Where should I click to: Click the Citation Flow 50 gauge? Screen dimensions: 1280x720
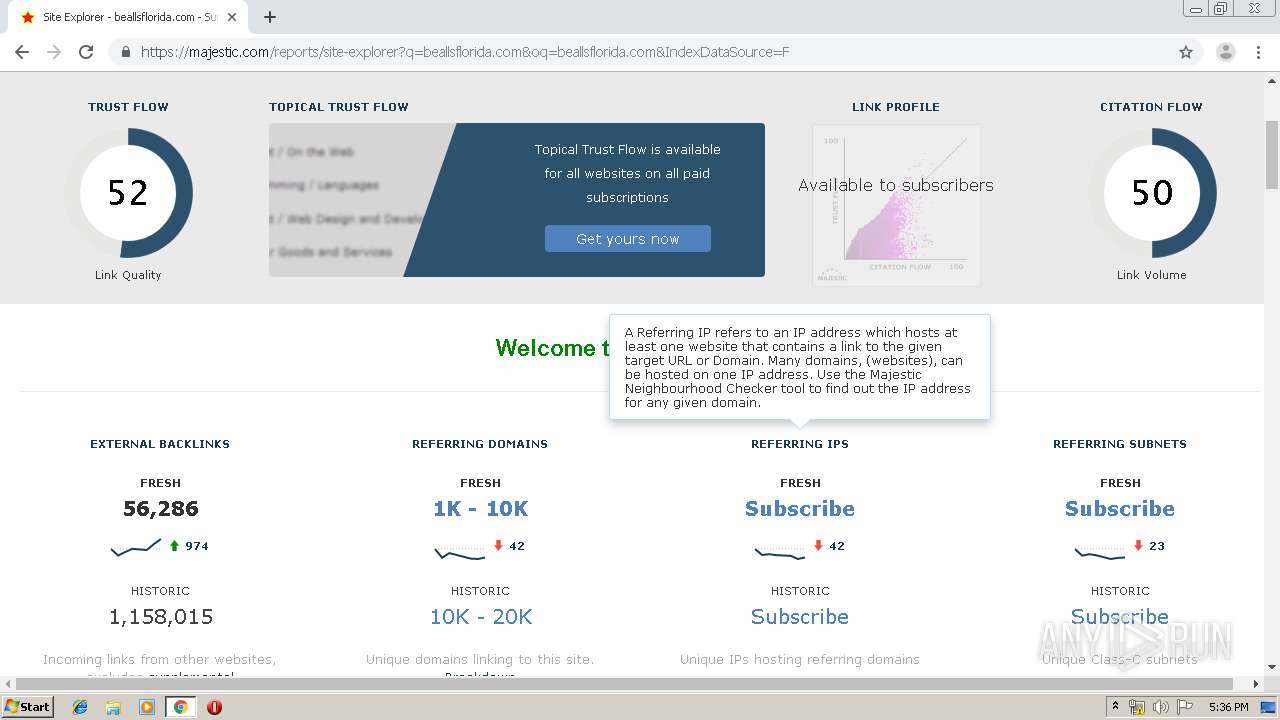[x=1152, y=192]
